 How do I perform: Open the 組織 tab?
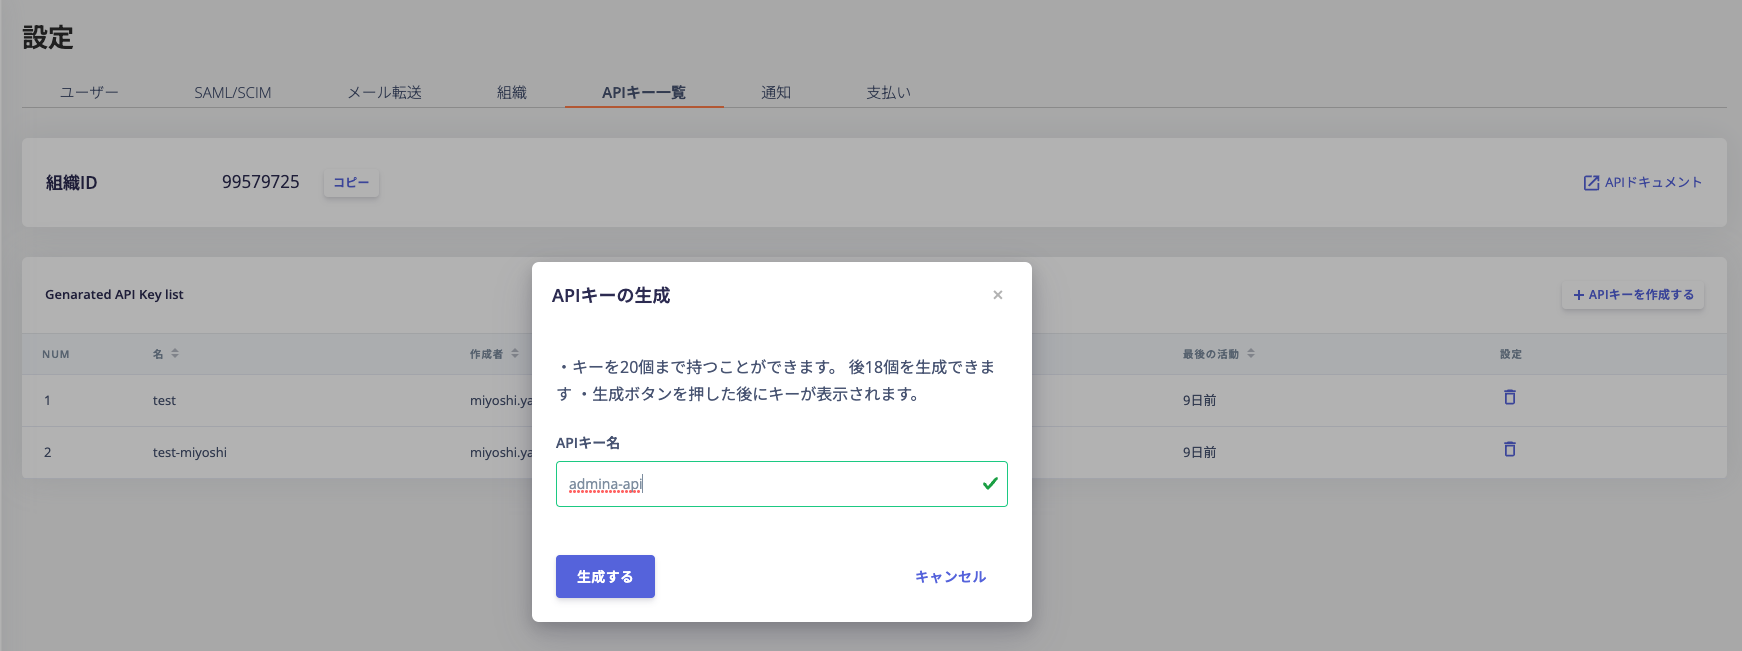pyautogui.click(x=512, y=92)
